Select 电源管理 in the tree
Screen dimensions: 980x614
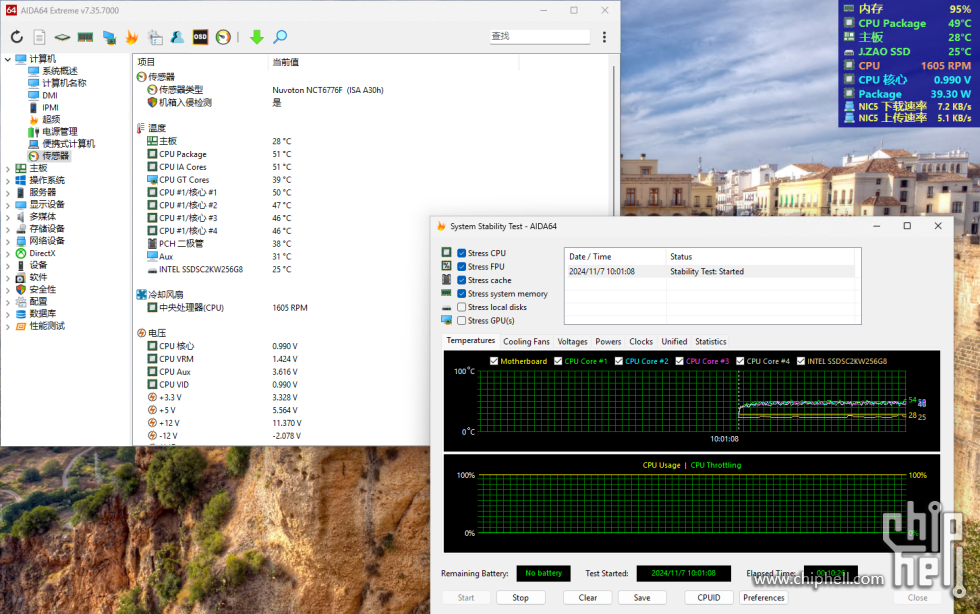click(x=60, y=132)
